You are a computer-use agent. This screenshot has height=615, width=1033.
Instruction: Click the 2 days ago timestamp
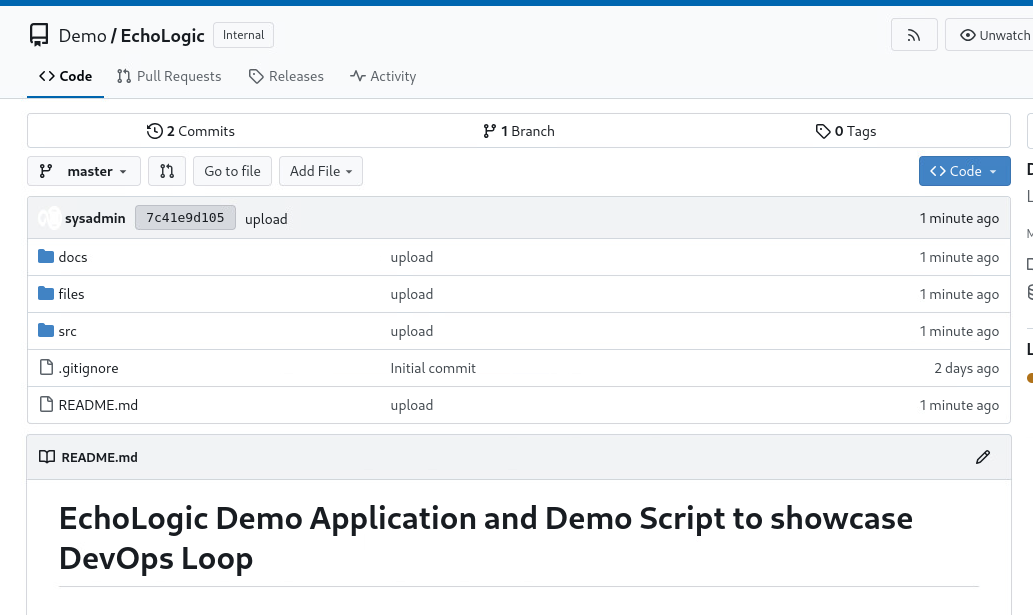pos(966,368)
